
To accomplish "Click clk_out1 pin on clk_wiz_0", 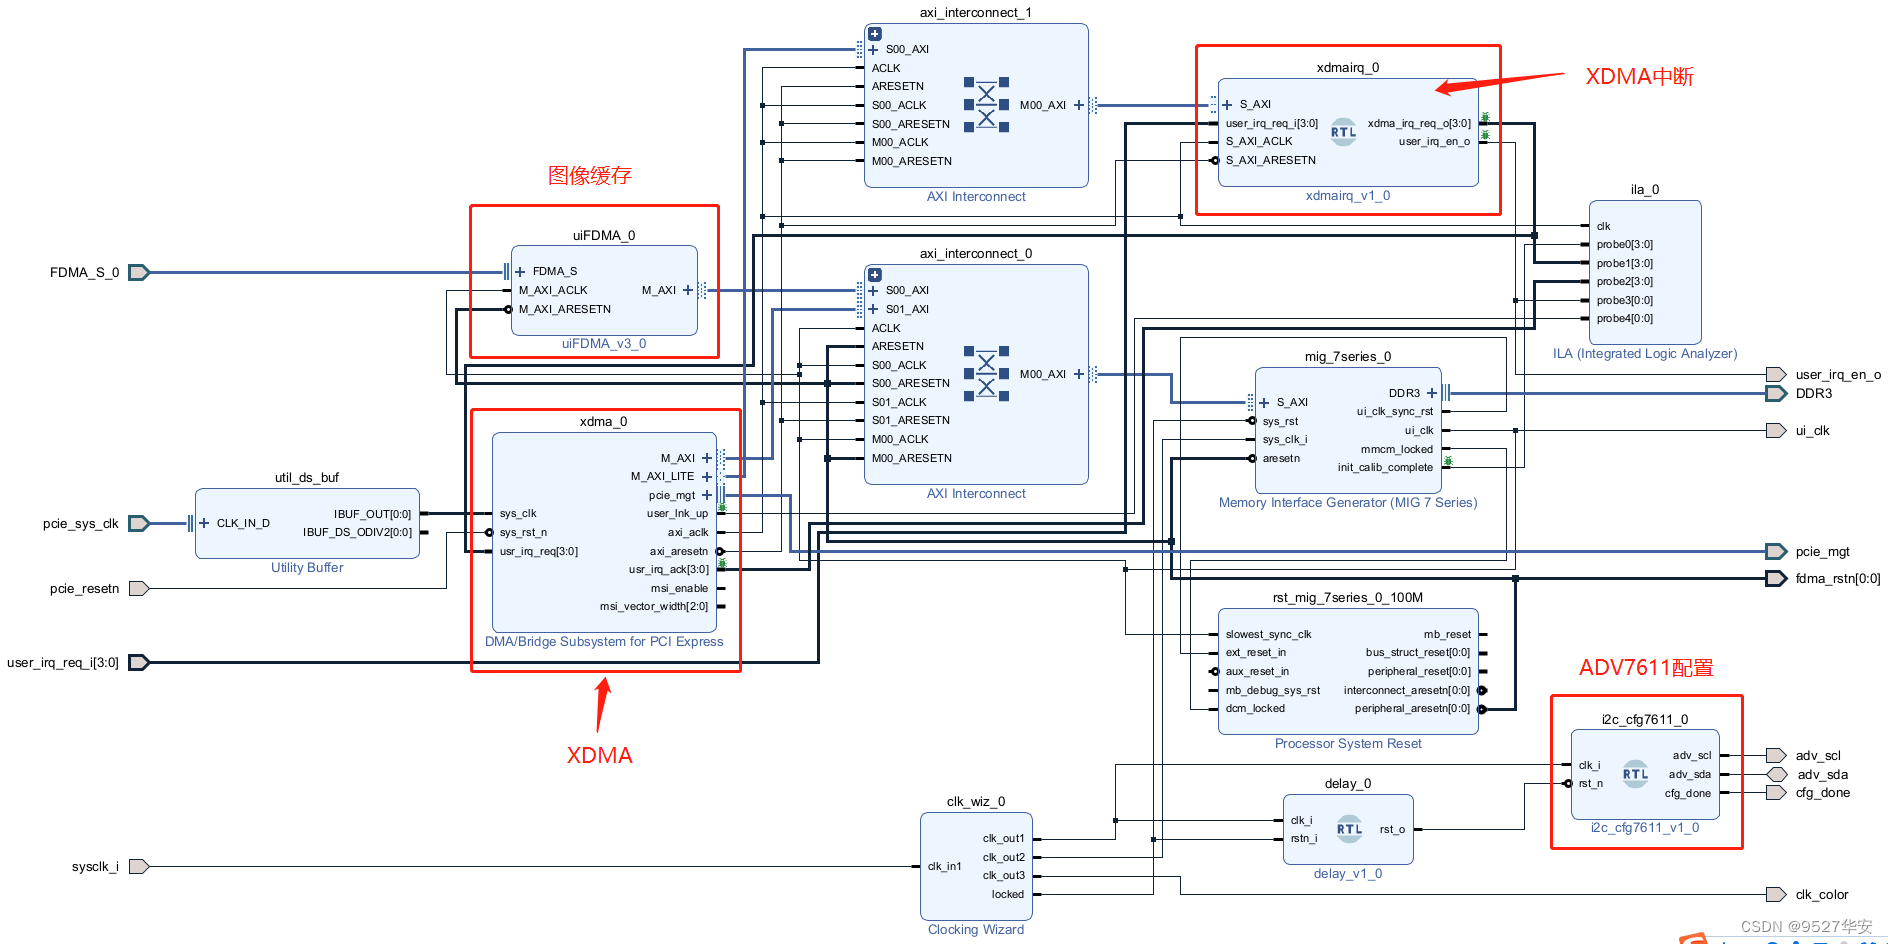I will 1003,839.
